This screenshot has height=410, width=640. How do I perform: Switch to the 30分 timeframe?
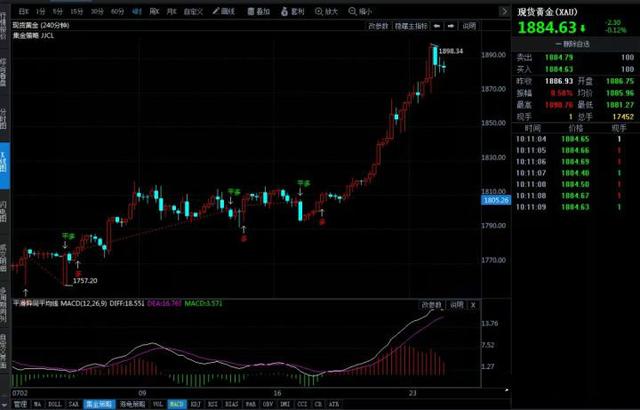[x=97, y=12]
